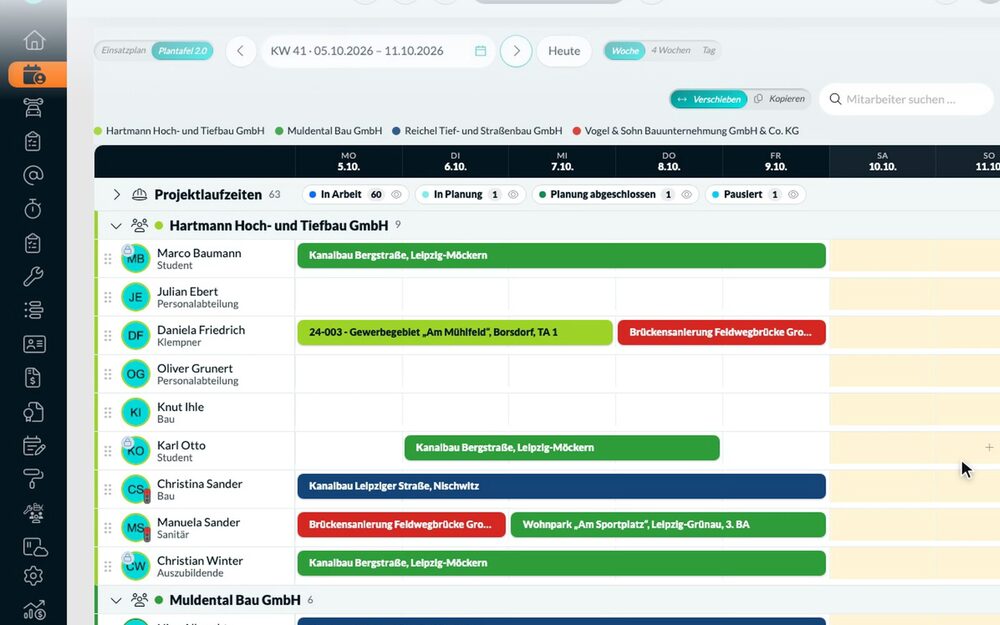
Task: Click the JE avatar of Julian Ebert
Action: 135,297
